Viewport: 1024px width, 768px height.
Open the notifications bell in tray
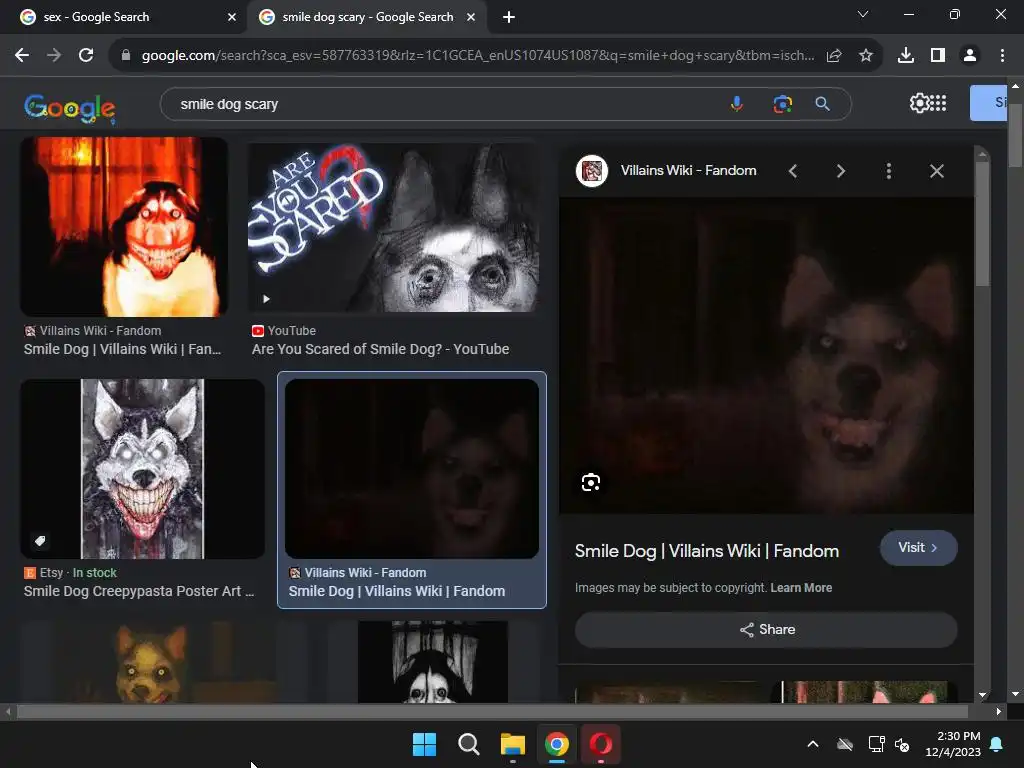point(997,744)
